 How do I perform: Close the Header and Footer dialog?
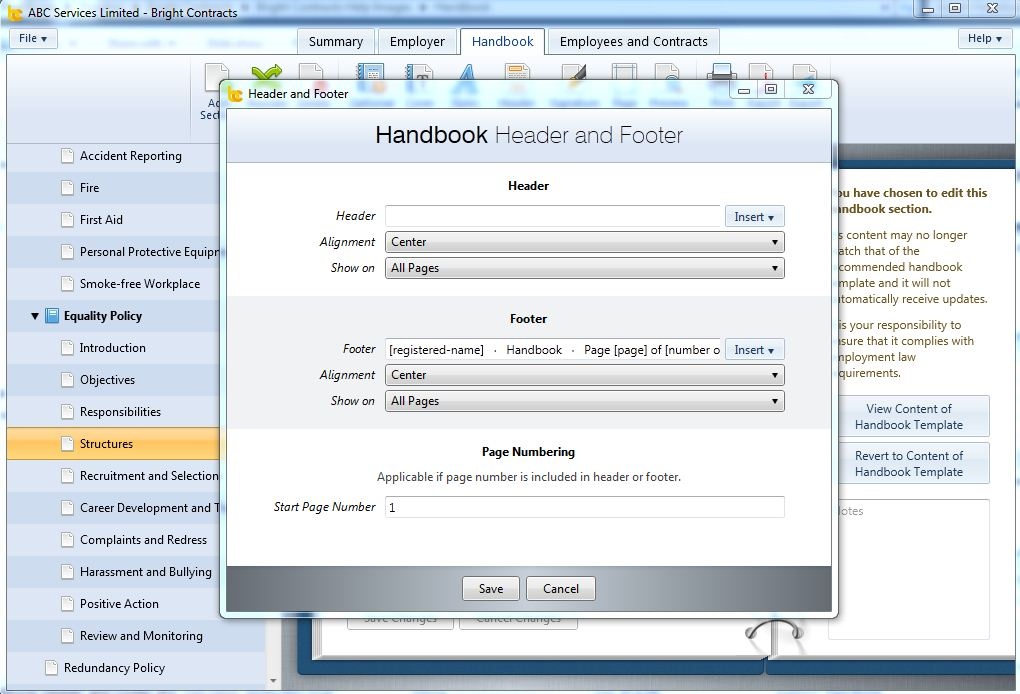808,89
